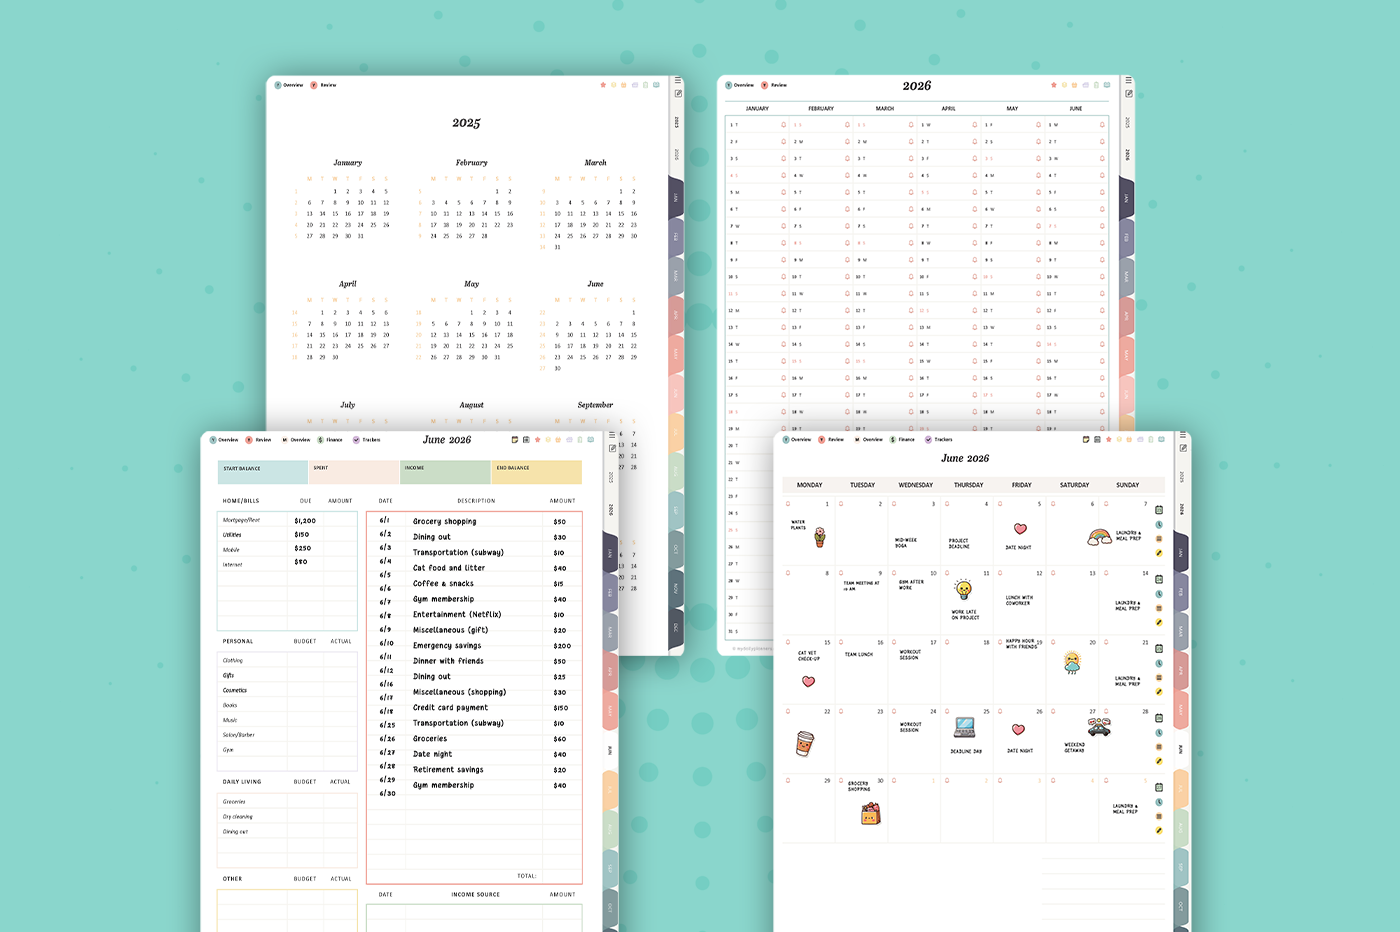The height and width of the screenshot is (932, 1400).
Task: Click February heading in 2025 calendar
Action: [x=471, y=163]
